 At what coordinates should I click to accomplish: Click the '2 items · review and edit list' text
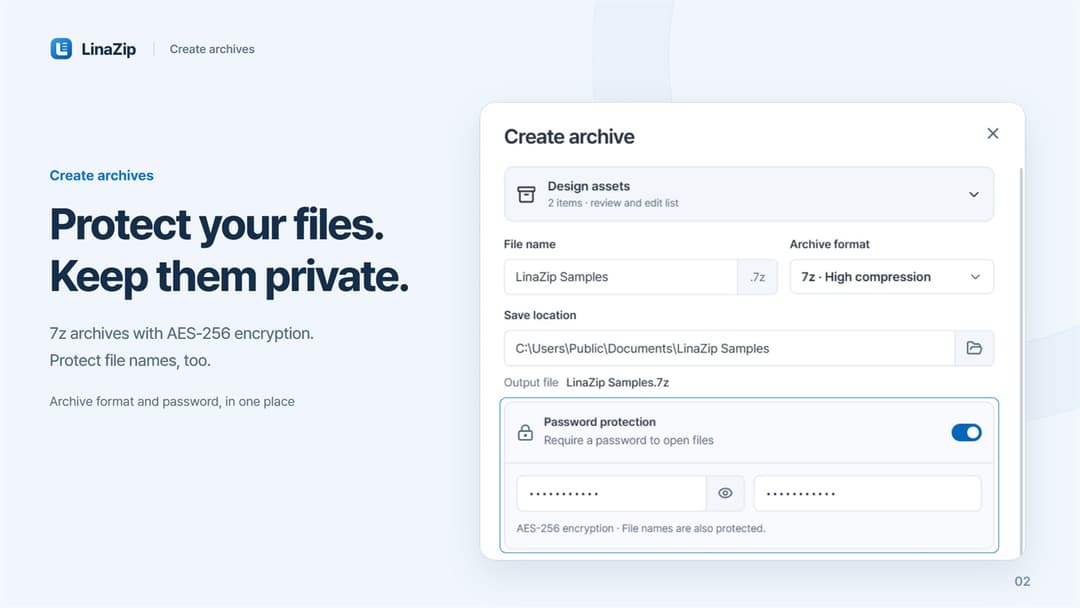613,203
